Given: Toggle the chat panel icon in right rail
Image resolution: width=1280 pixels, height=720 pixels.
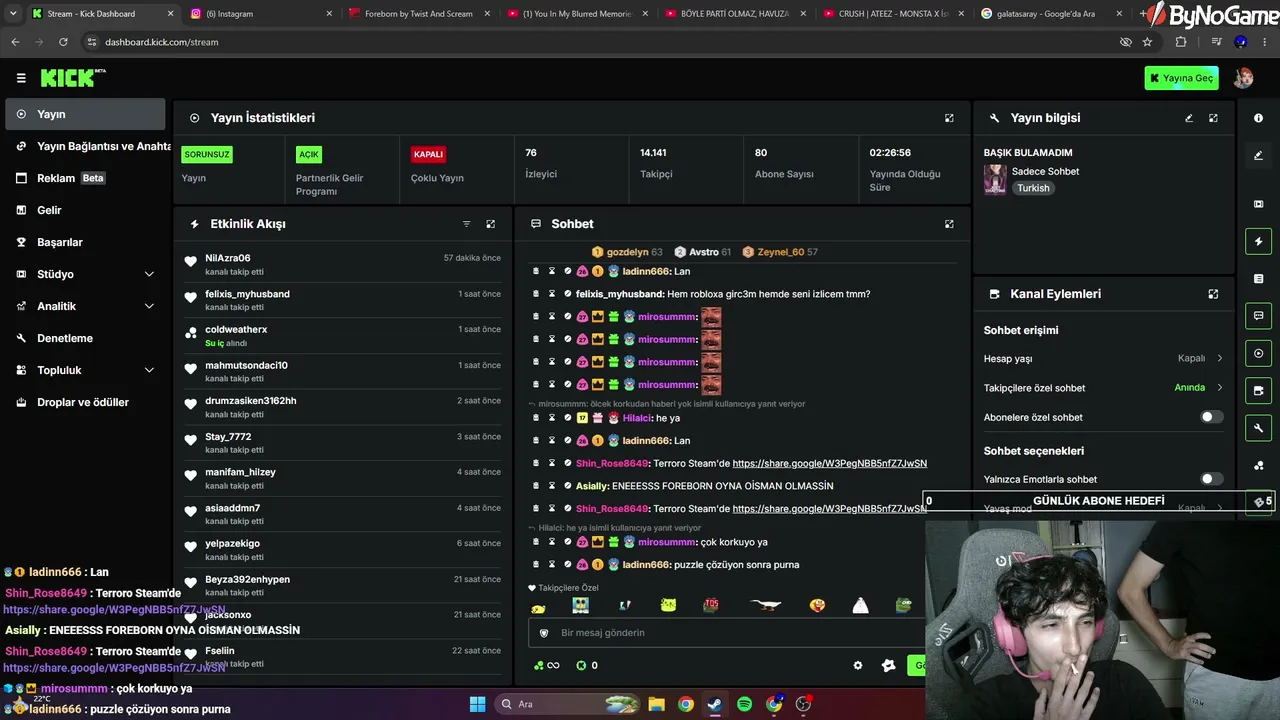Looking at the screenshot, I should pos(1258,316).
